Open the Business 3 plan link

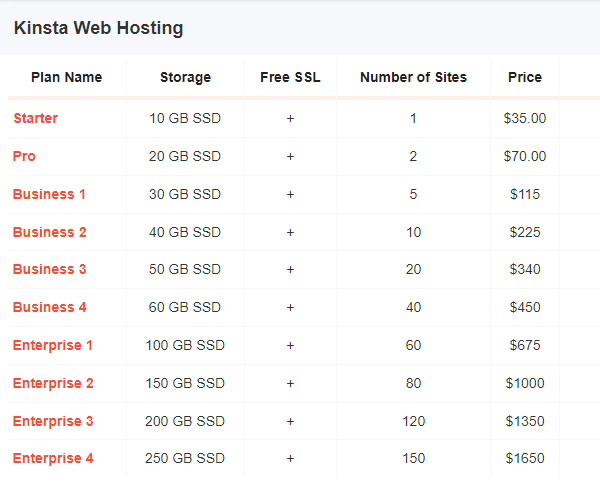click(x=49, y=269)
